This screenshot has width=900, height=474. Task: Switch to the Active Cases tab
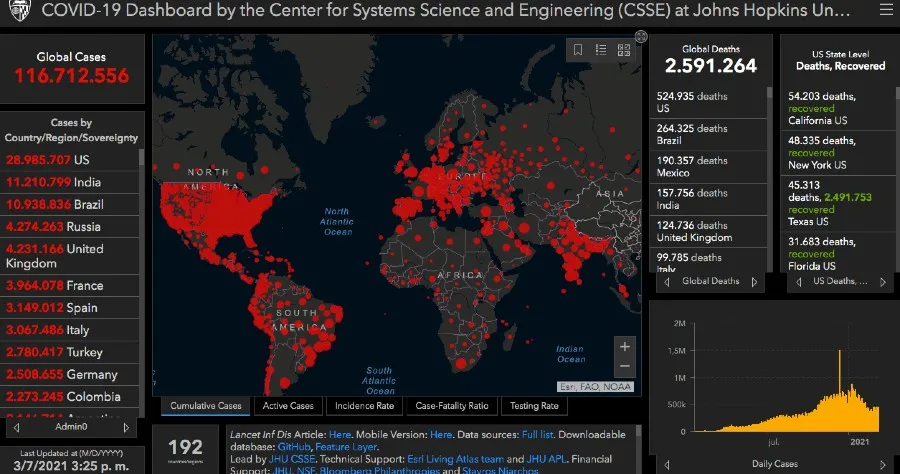pyautogui.click(x=289, y=406)
